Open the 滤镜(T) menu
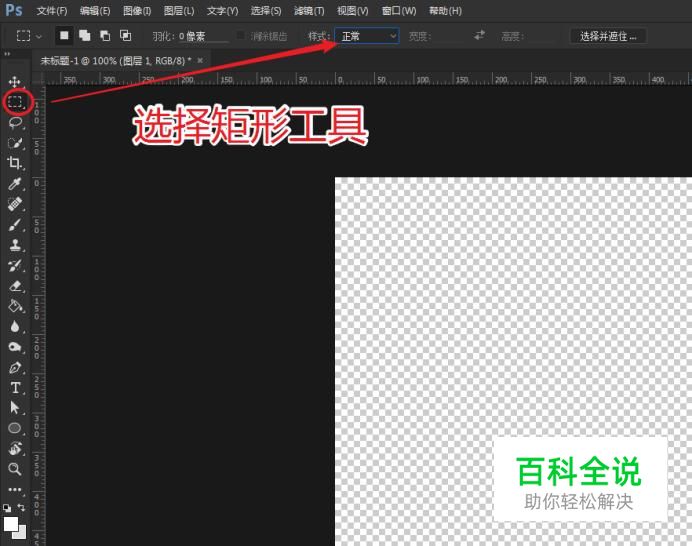The image size is (692, 546). pyautogui.click(x=309, y=11)
